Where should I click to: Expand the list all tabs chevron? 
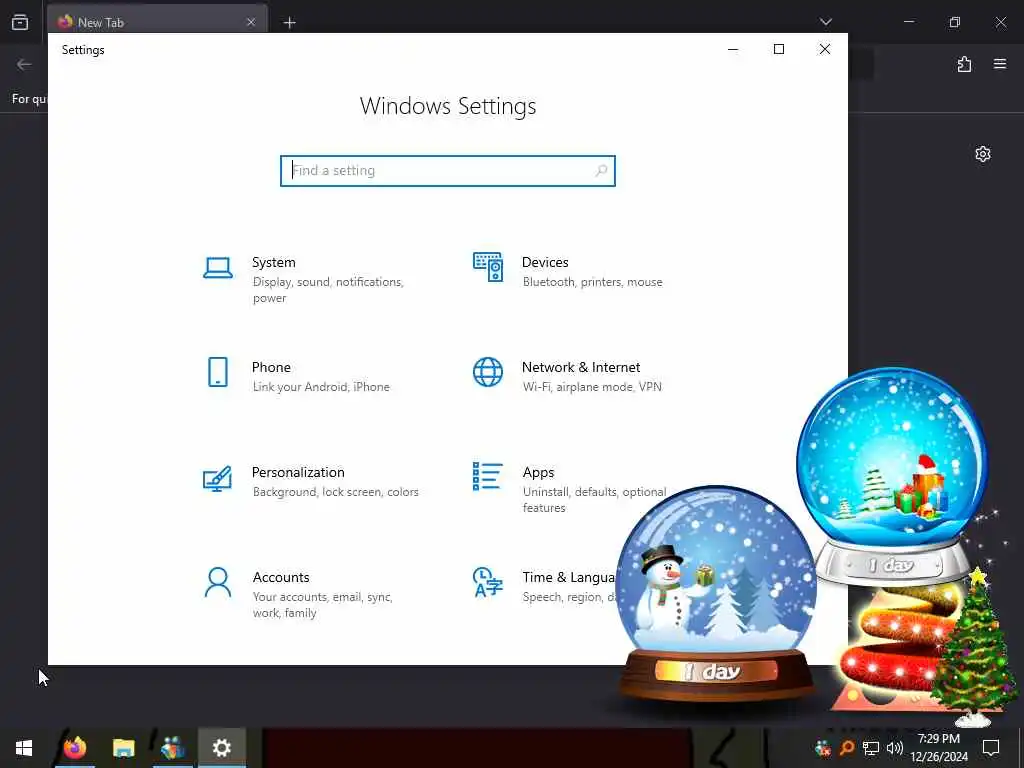(825, 22)
